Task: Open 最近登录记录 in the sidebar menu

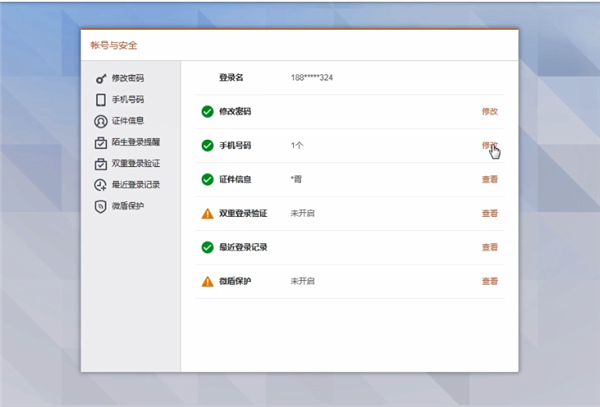Action: point(136,185)
